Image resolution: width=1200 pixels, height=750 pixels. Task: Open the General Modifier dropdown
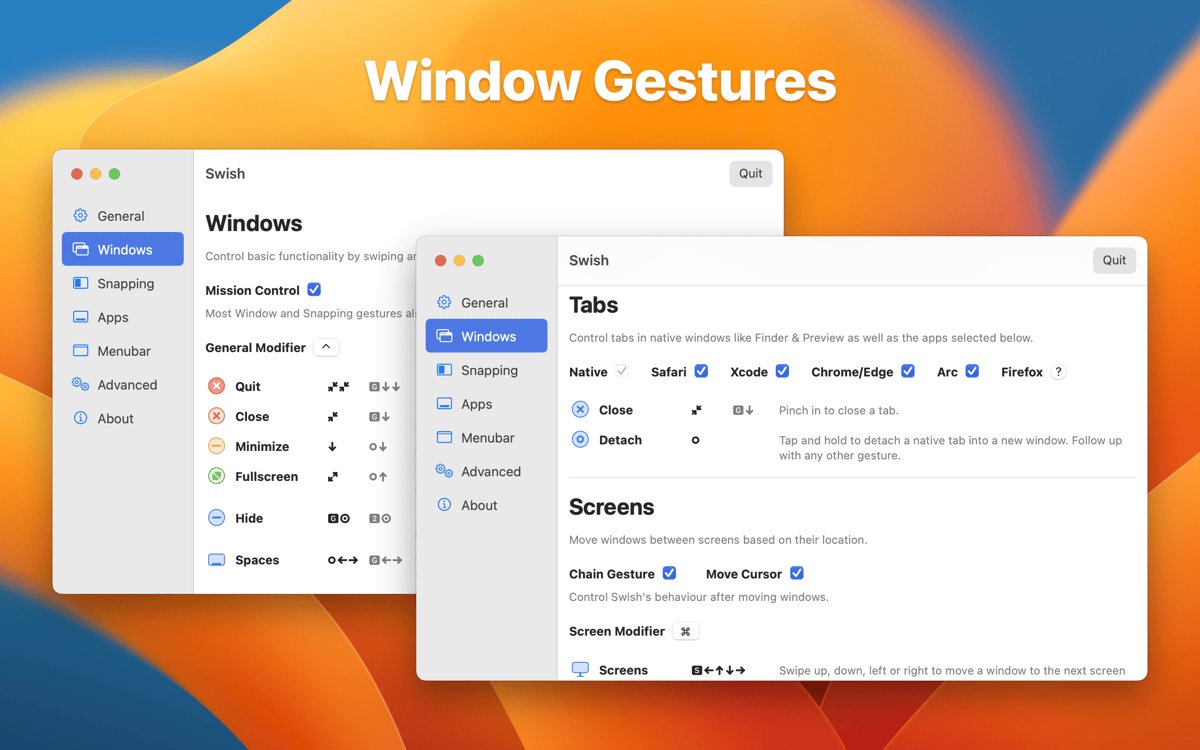[326, 347]
